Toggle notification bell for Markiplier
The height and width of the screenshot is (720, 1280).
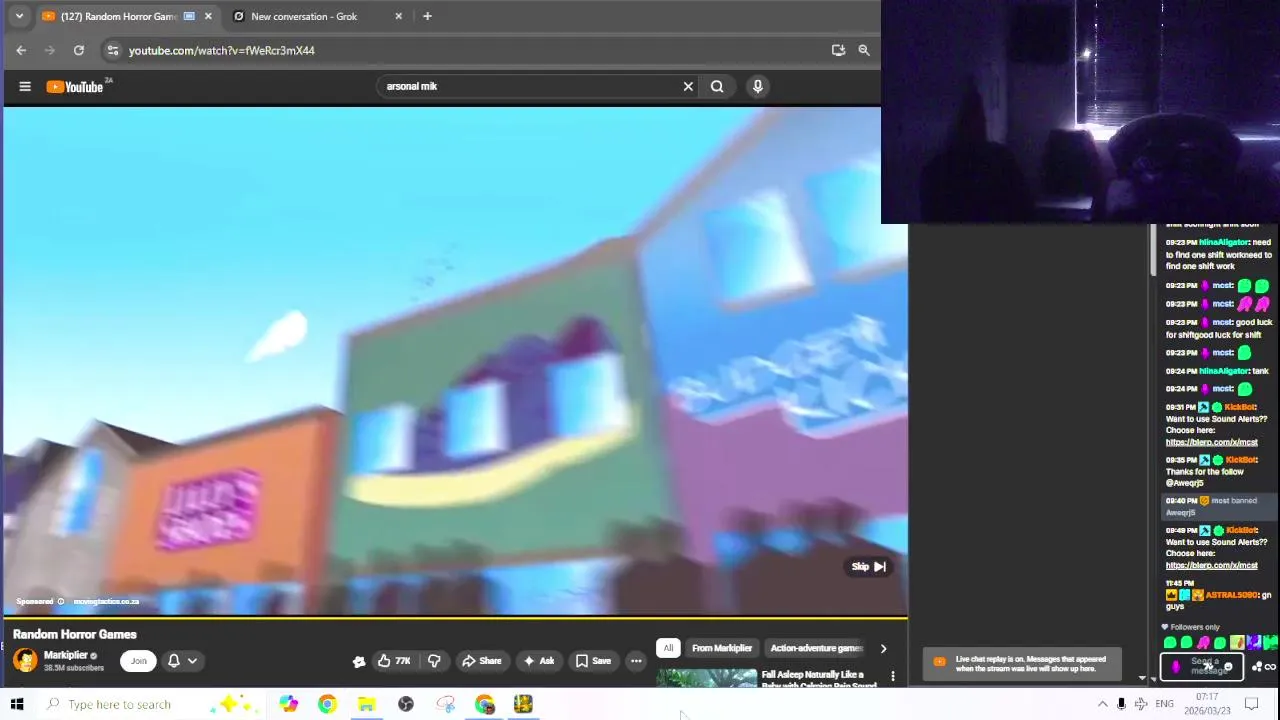pos(173,660)
